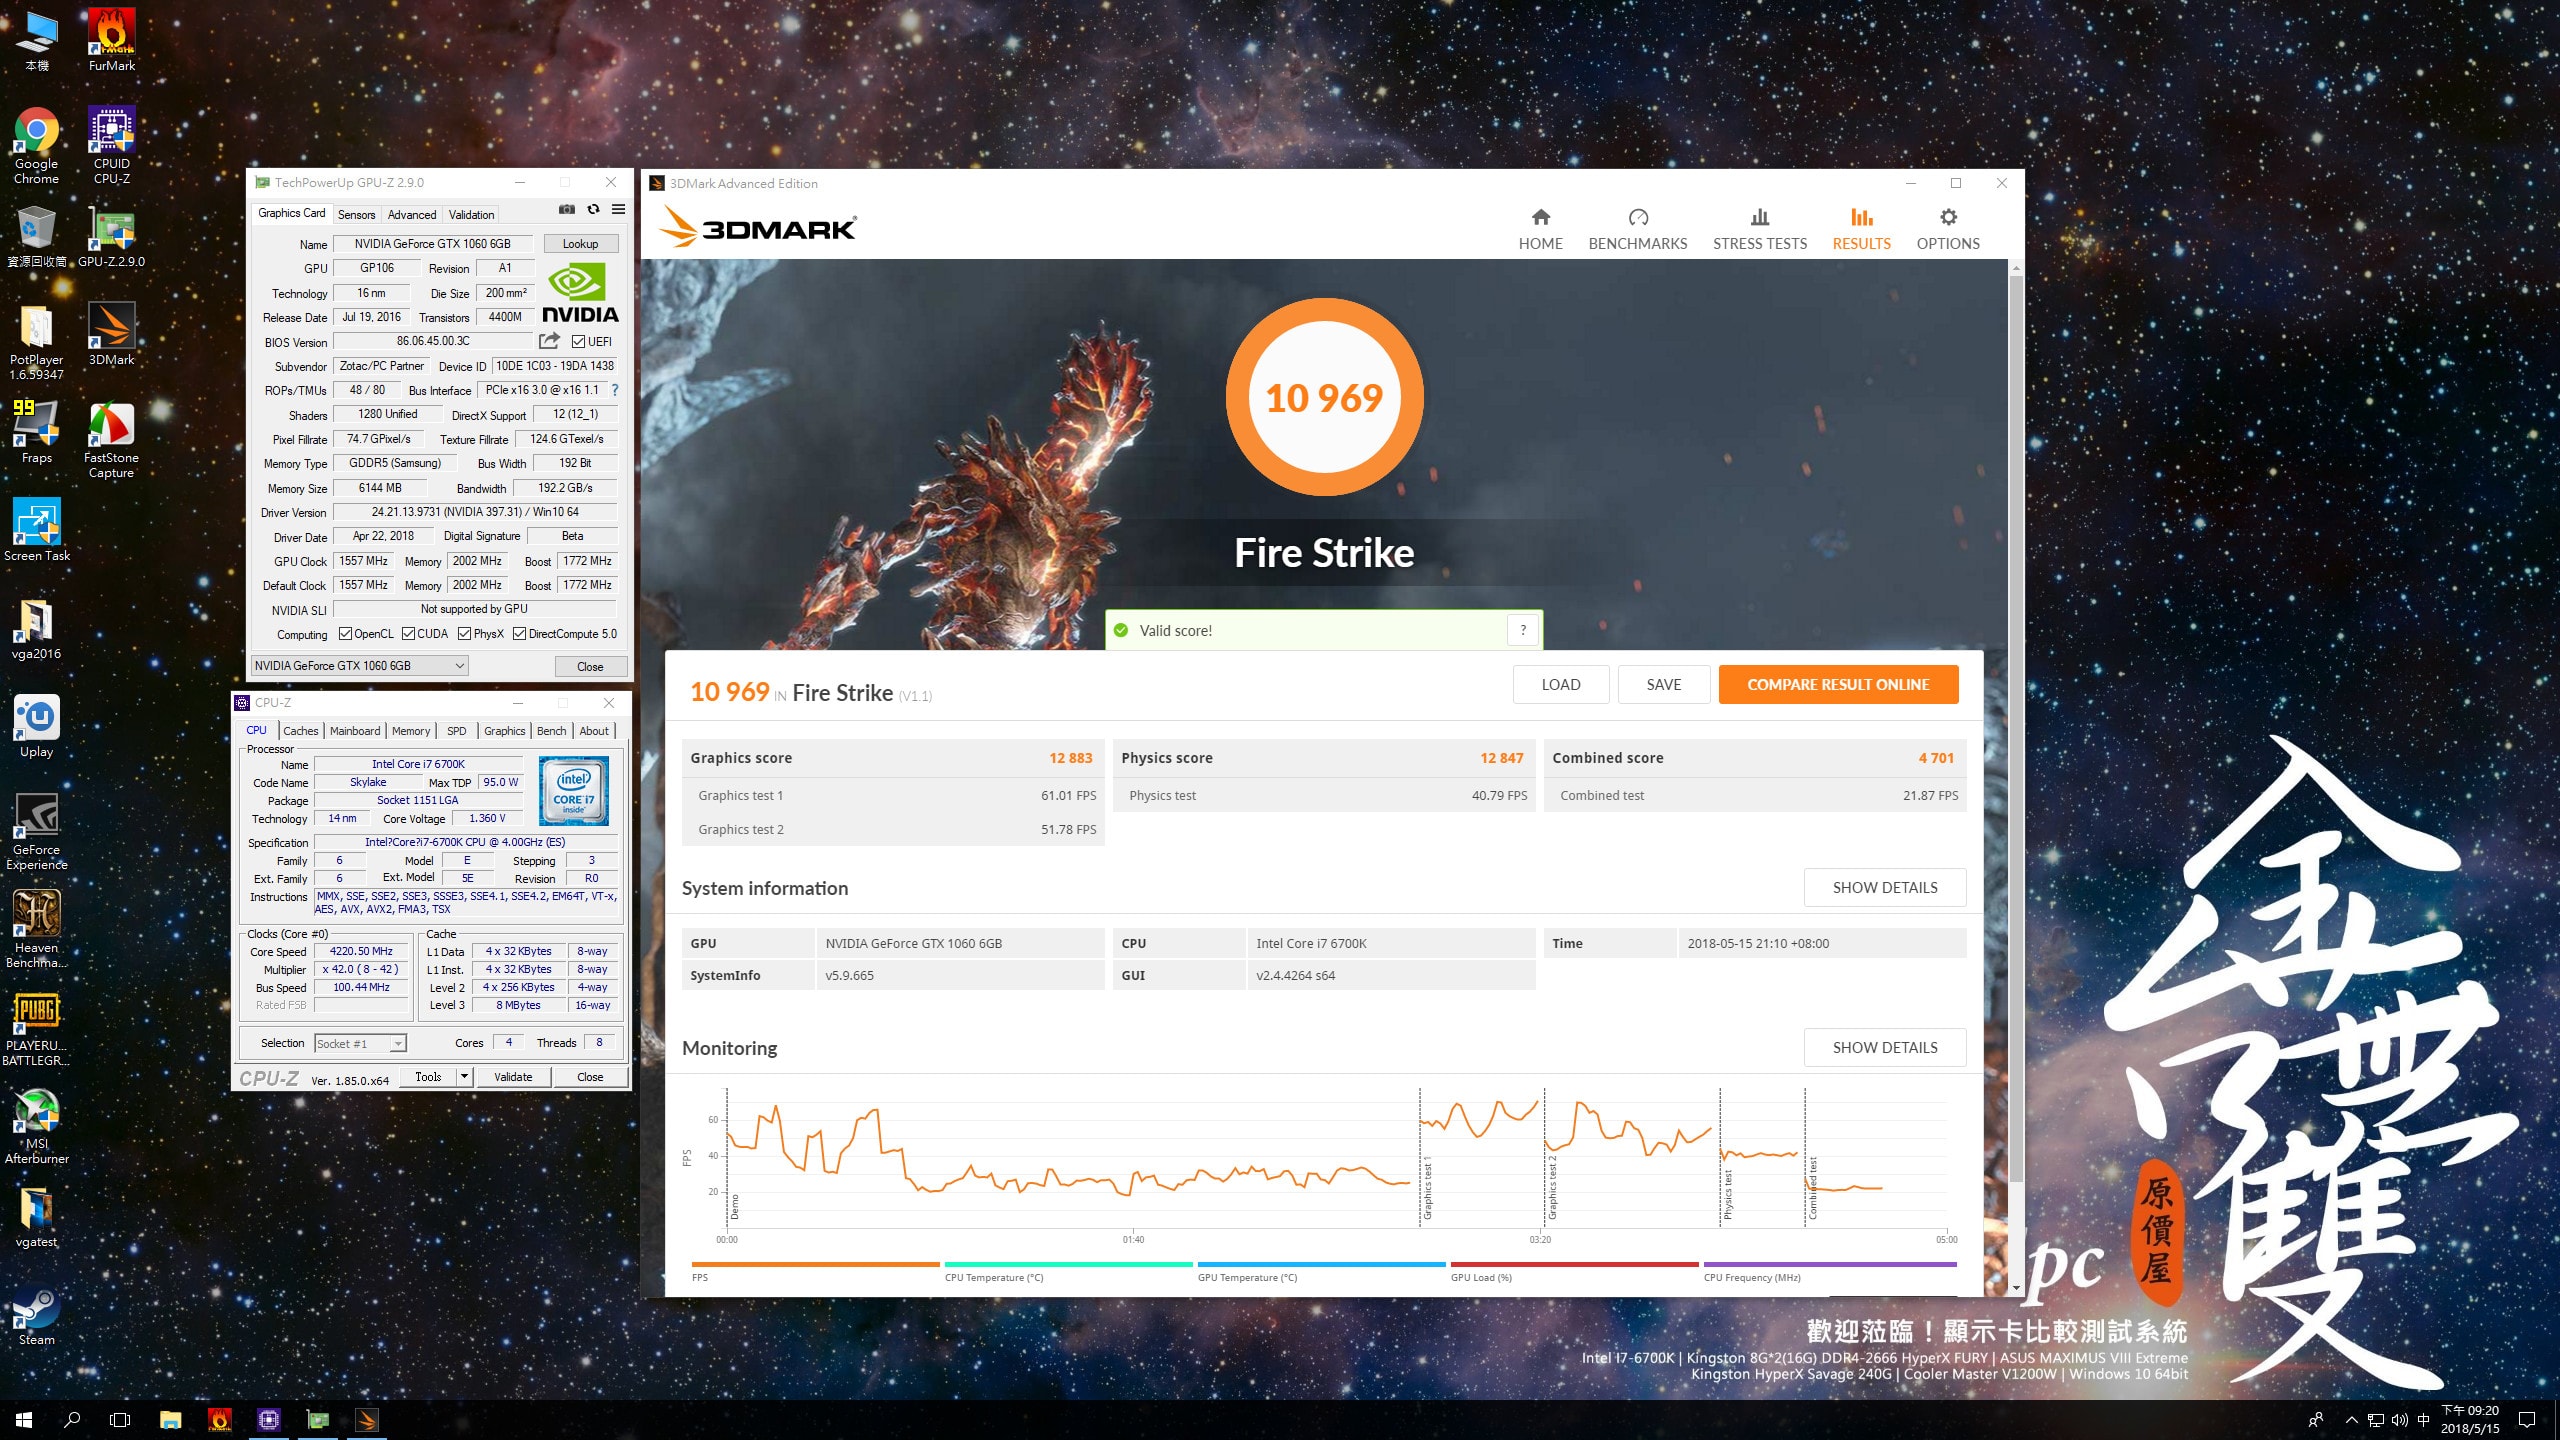Switch to the GPU-Z Sensors tab
2560x1440 pixels.
[x=356, y=214]
